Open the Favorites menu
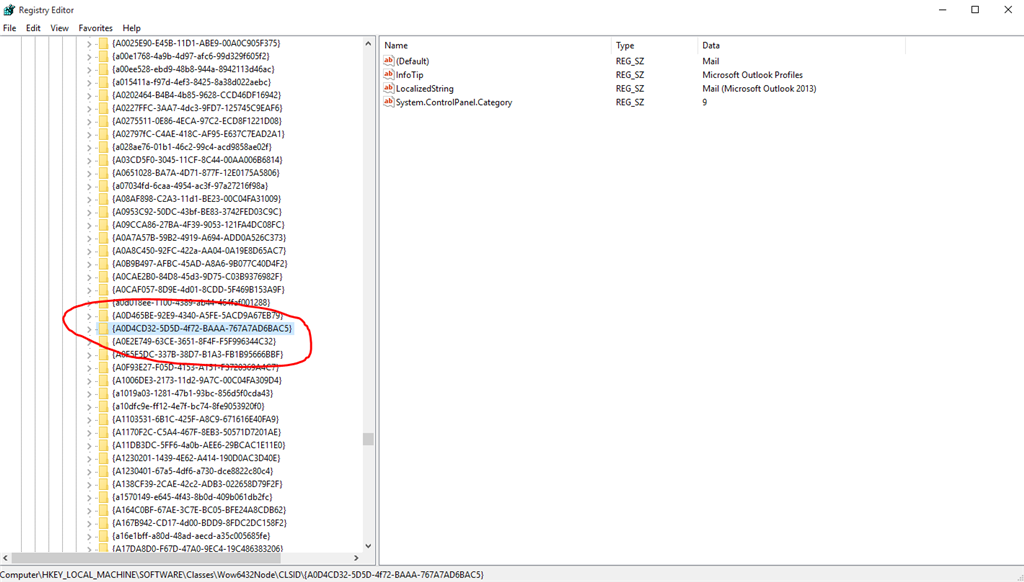Viewport: 1024px width, 582px height. coord(95,27)
